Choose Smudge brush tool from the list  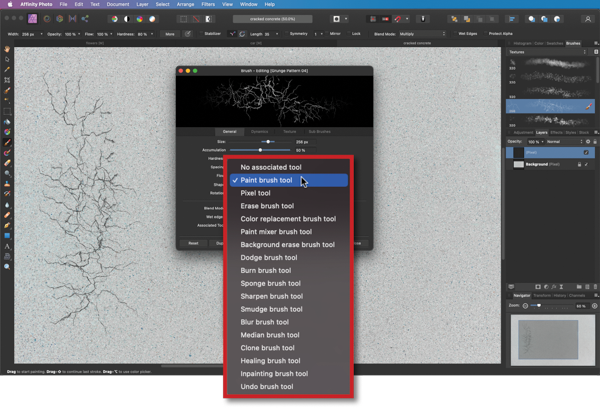(289, 309)
